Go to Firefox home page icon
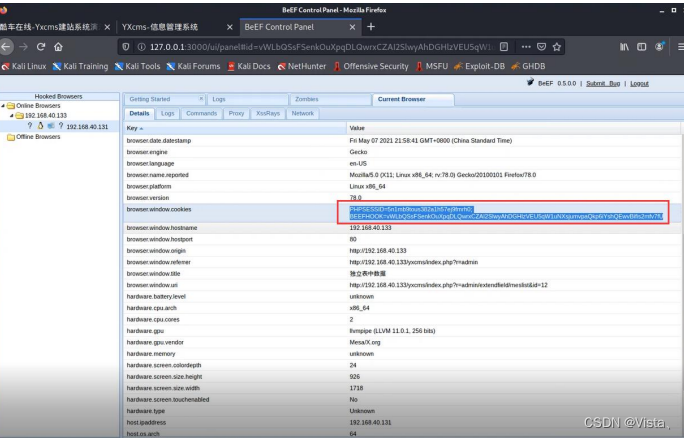Screen dimensions: 684x438 point(60,46)
